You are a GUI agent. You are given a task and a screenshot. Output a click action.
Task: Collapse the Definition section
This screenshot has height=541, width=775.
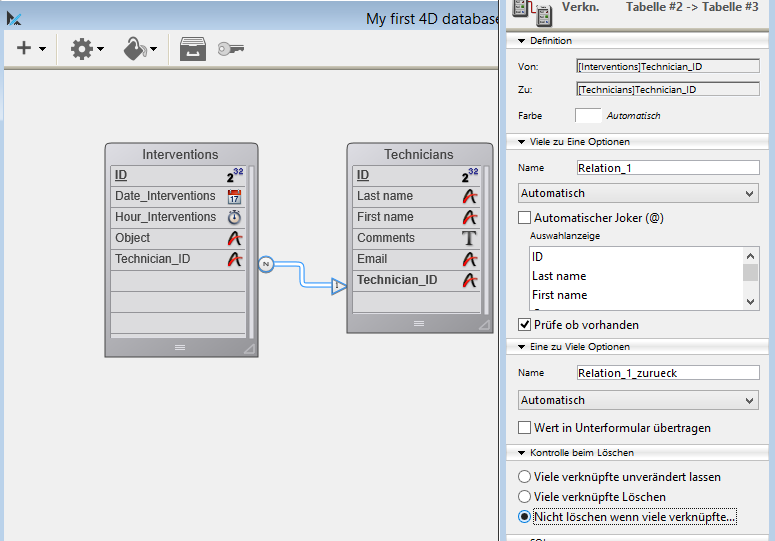521,41
